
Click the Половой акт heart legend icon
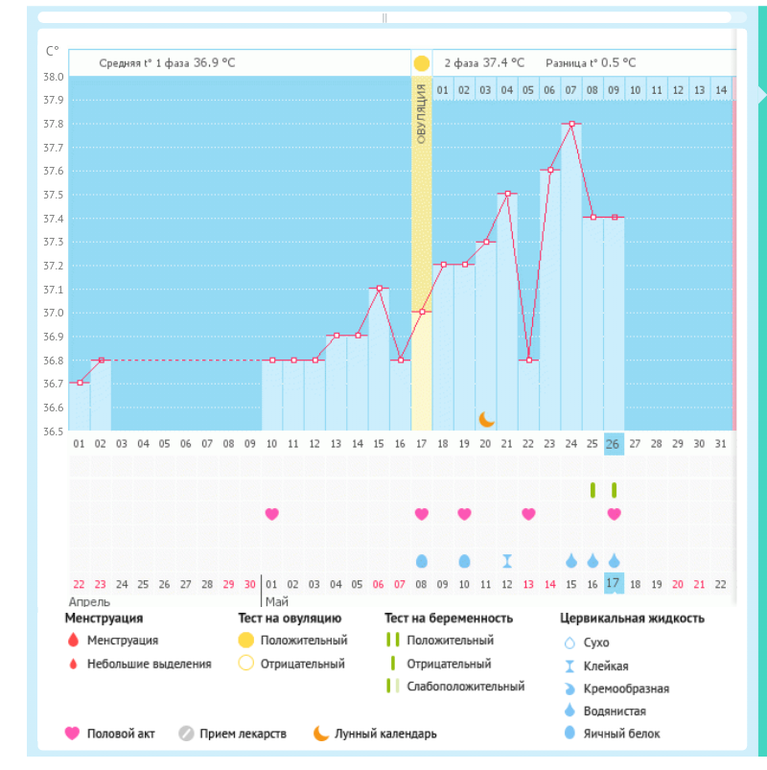point(71,733)
